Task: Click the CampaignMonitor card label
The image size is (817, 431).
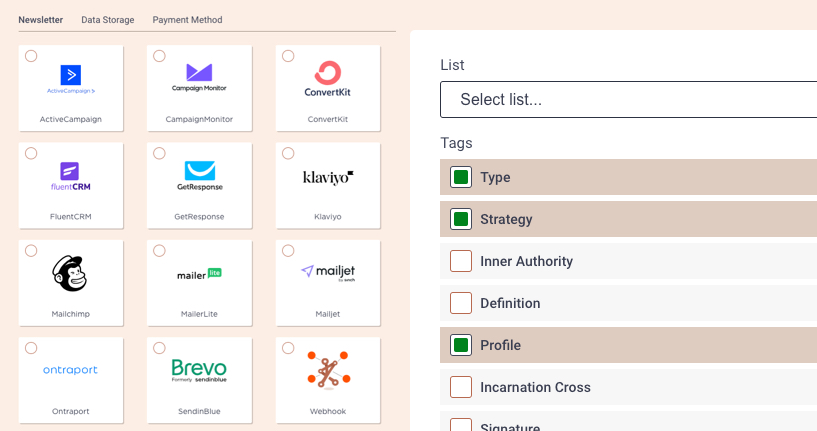Action: click(x=199, y=119)
